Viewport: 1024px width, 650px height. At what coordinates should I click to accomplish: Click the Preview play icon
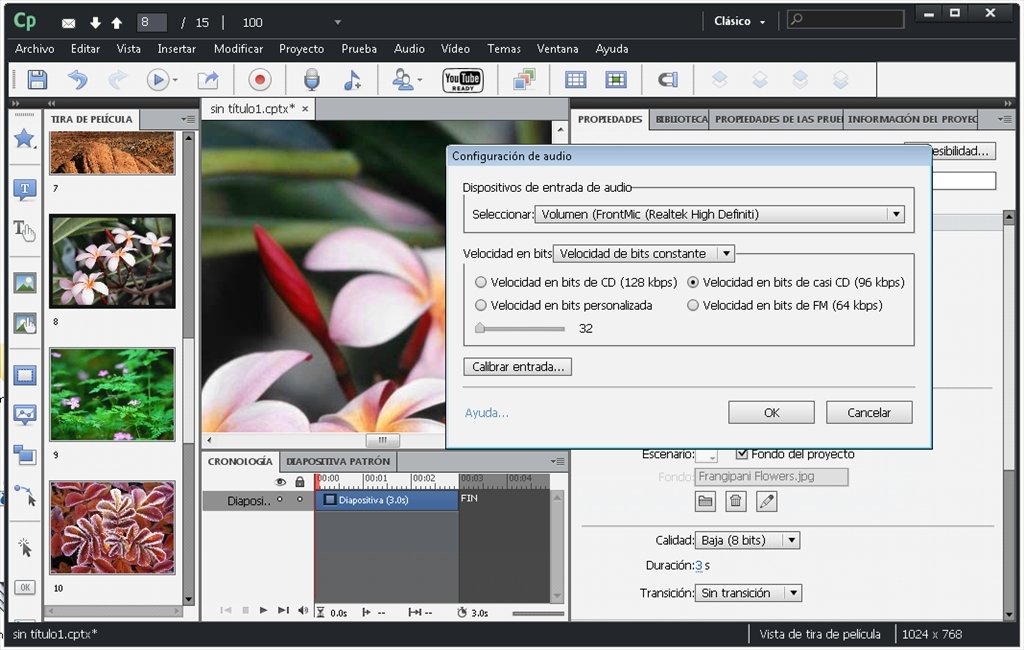click(x=157, y=80)
